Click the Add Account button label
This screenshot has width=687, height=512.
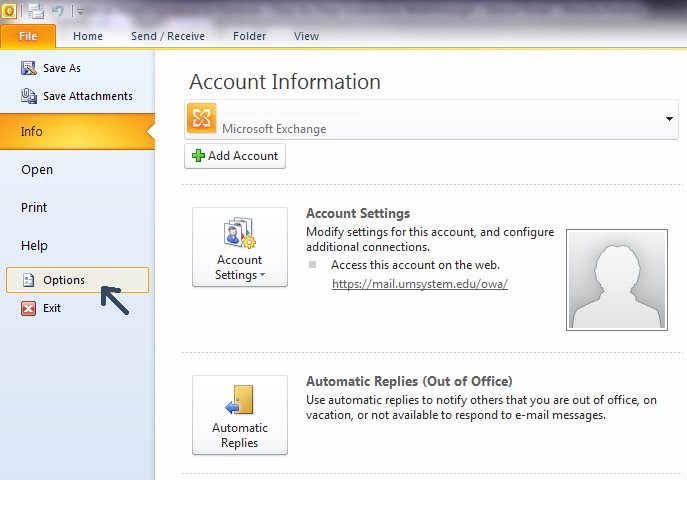point(243,155)
